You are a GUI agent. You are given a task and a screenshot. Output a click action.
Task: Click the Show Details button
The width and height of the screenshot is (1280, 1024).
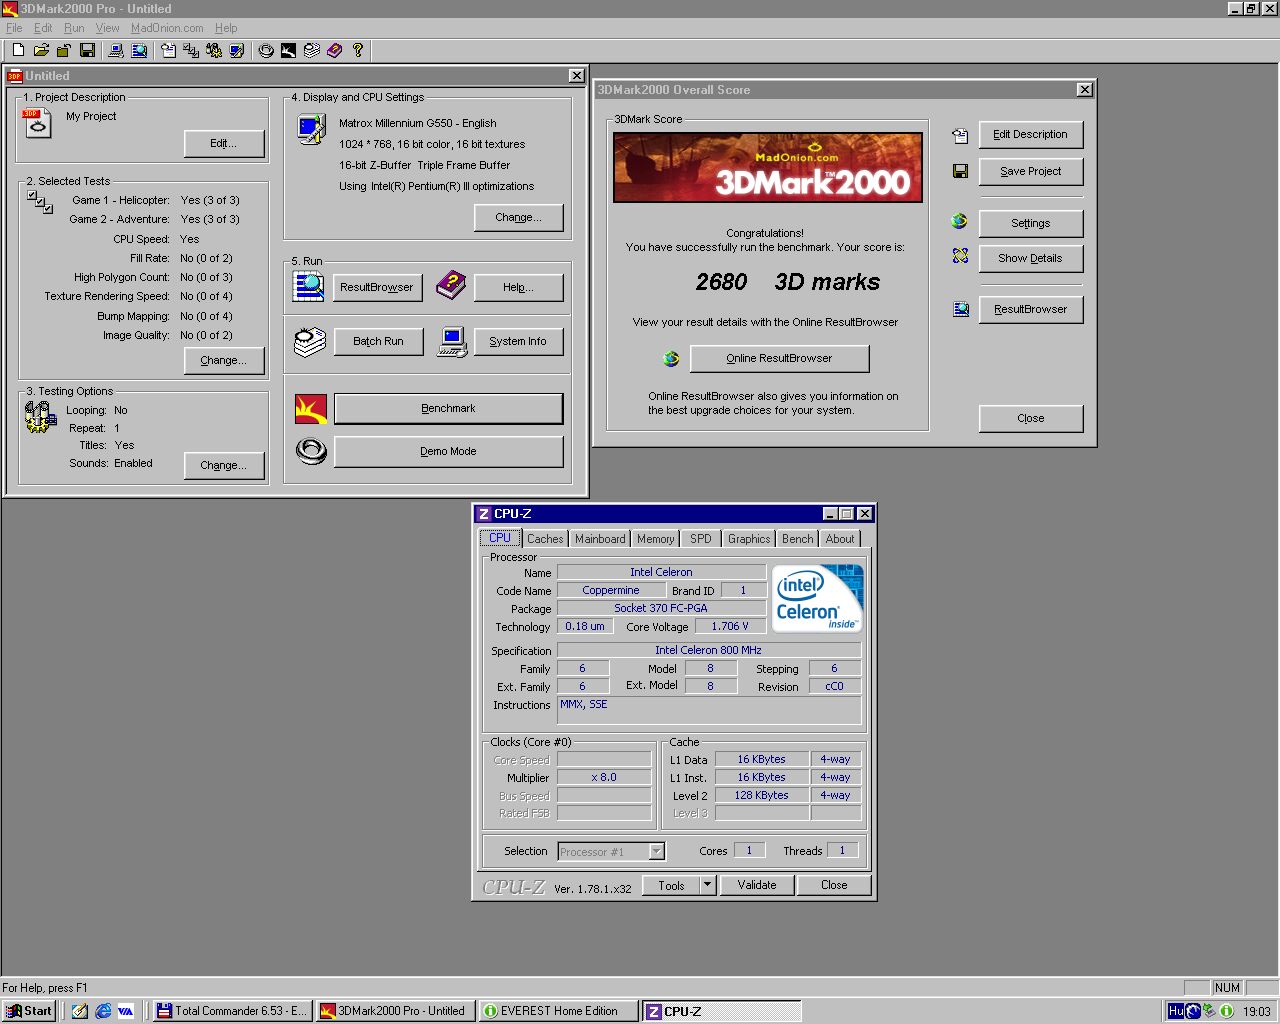point(1030,258)
